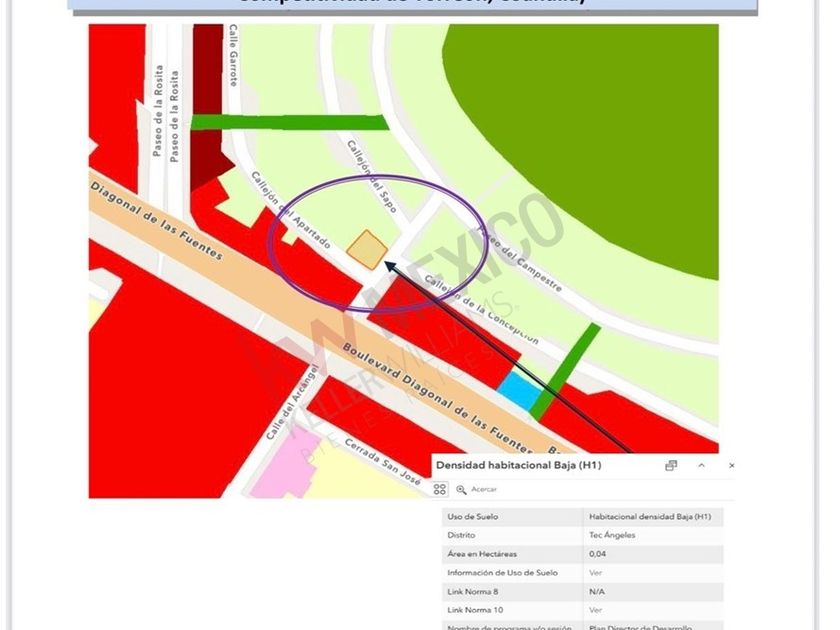This screenshot has width=840, height=630.
Task: Click the Distrito field label
Action: point(461,535)
